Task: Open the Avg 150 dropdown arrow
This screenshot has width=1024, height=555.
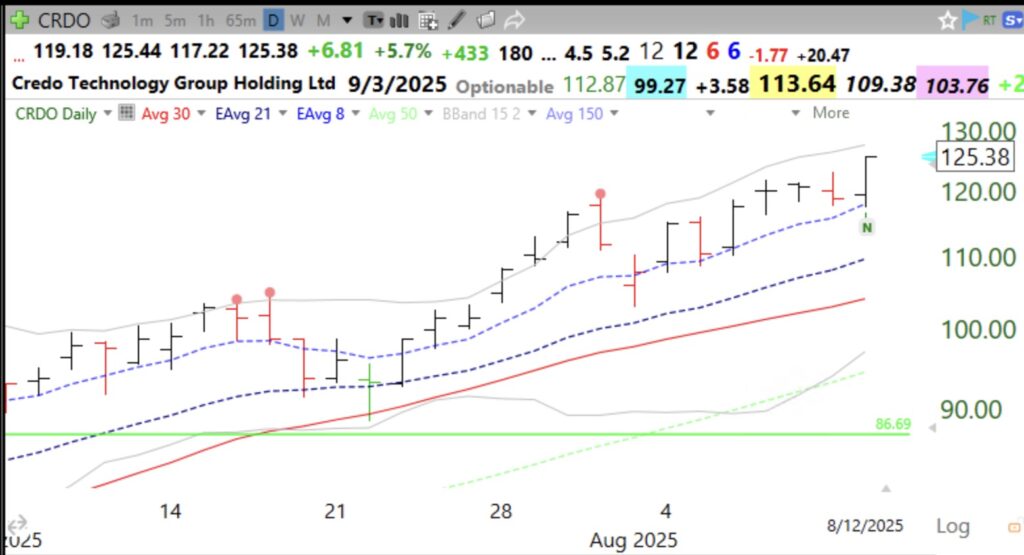Action: click(x=615, y=114)
